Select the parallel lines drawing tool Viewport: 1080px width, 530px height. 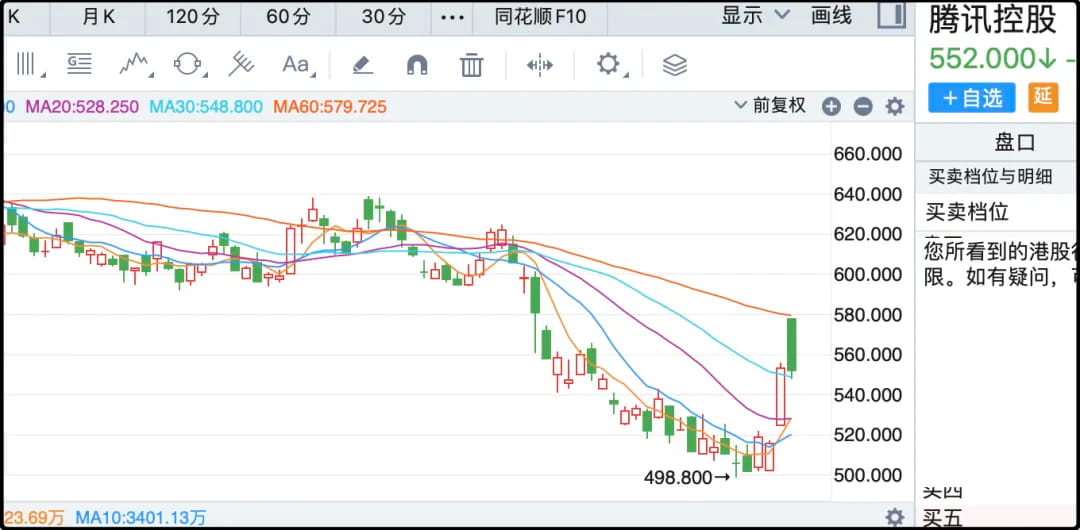27,65
